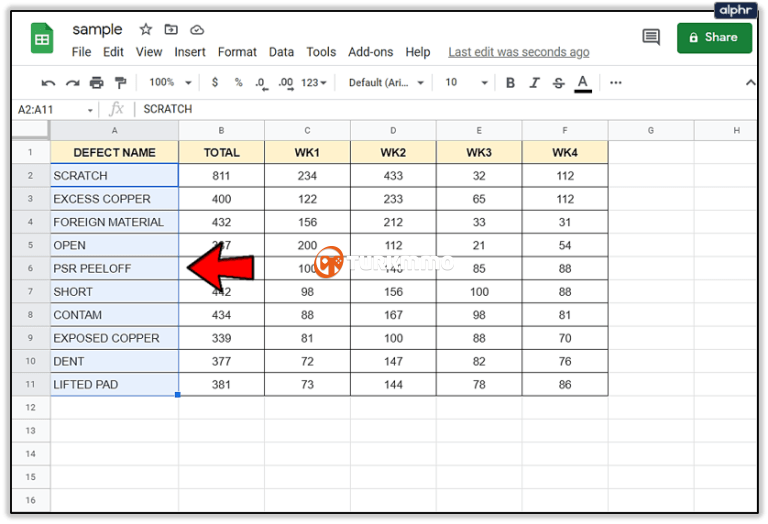The height and width of the screenshot is (524, 768).
Task: Open the 123 number format dropdown
Action: point(313,83)
